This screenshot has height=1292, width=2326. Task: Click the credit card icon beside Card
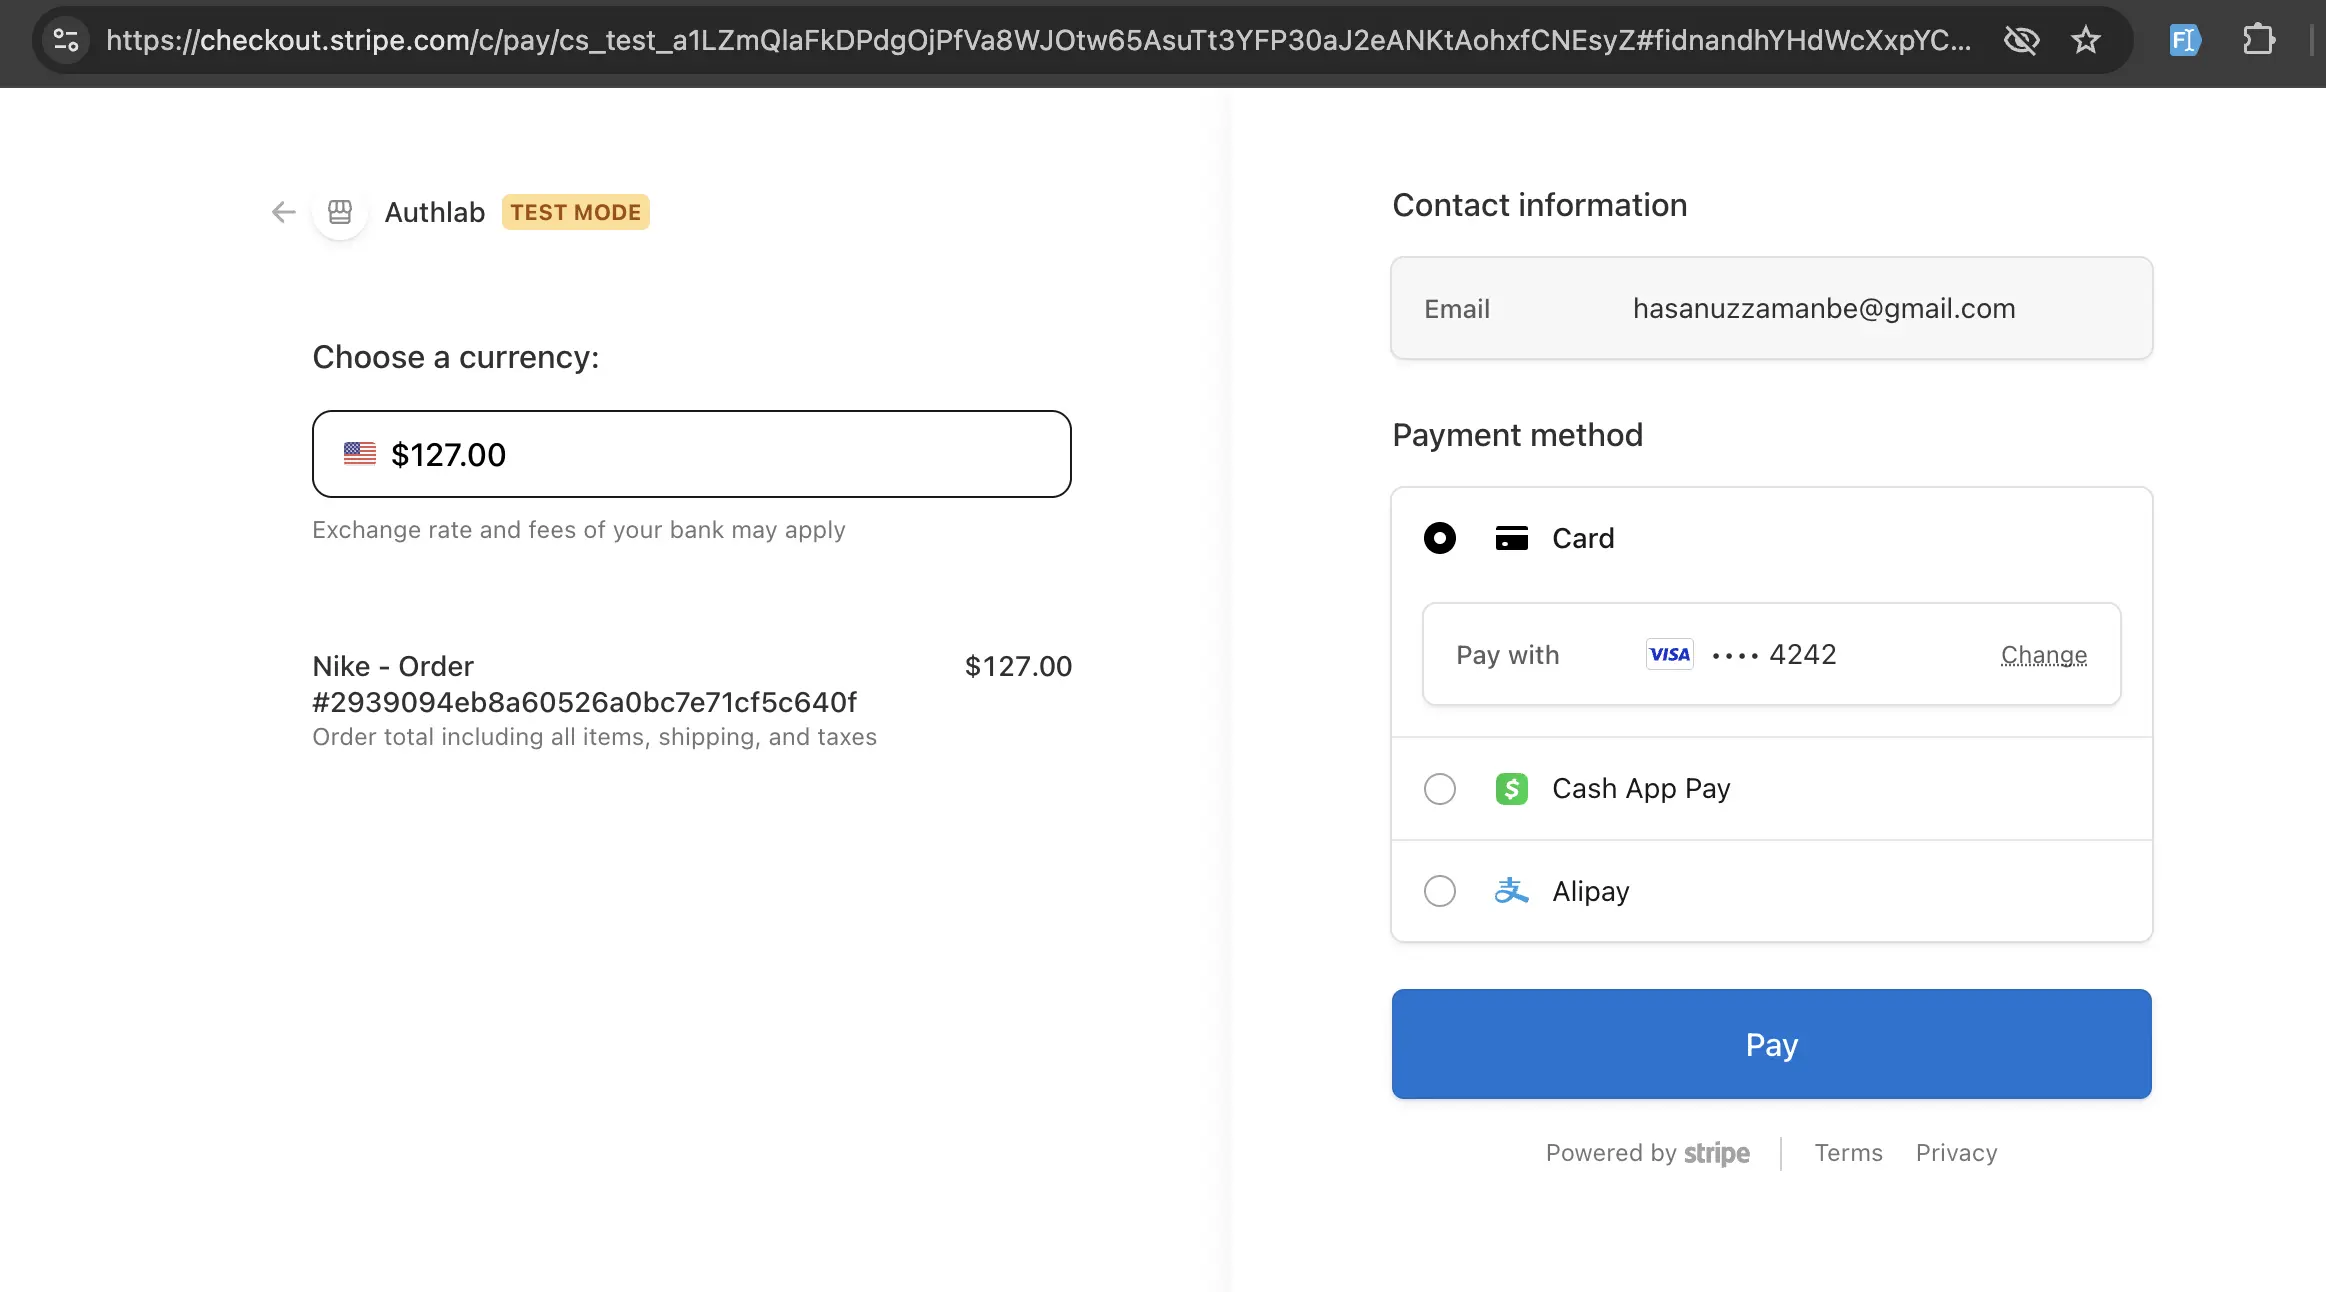click(1512, 538)
